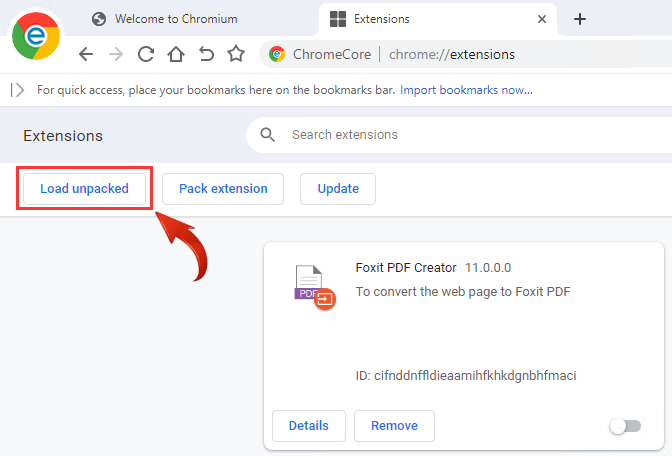Click the Extensions page heading

pyautogui.click(x=63, y=136)
